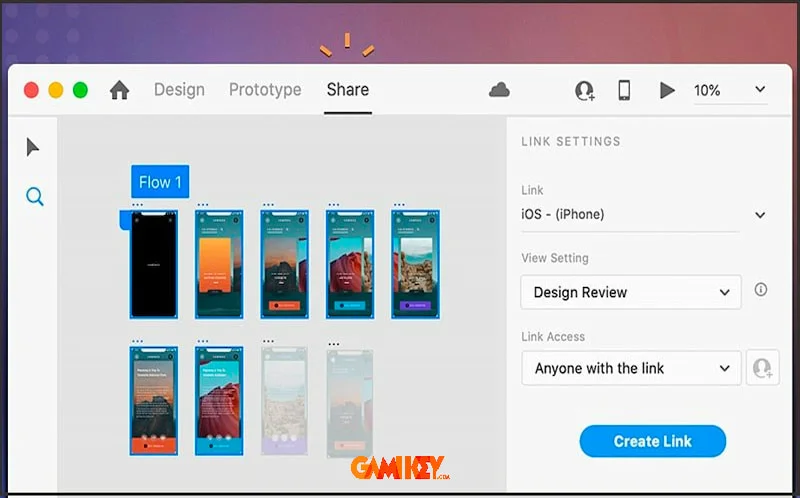This screenshot has height=498, width=800.
Task: Start the desktop preview play button
Action: tap(667, 90)
